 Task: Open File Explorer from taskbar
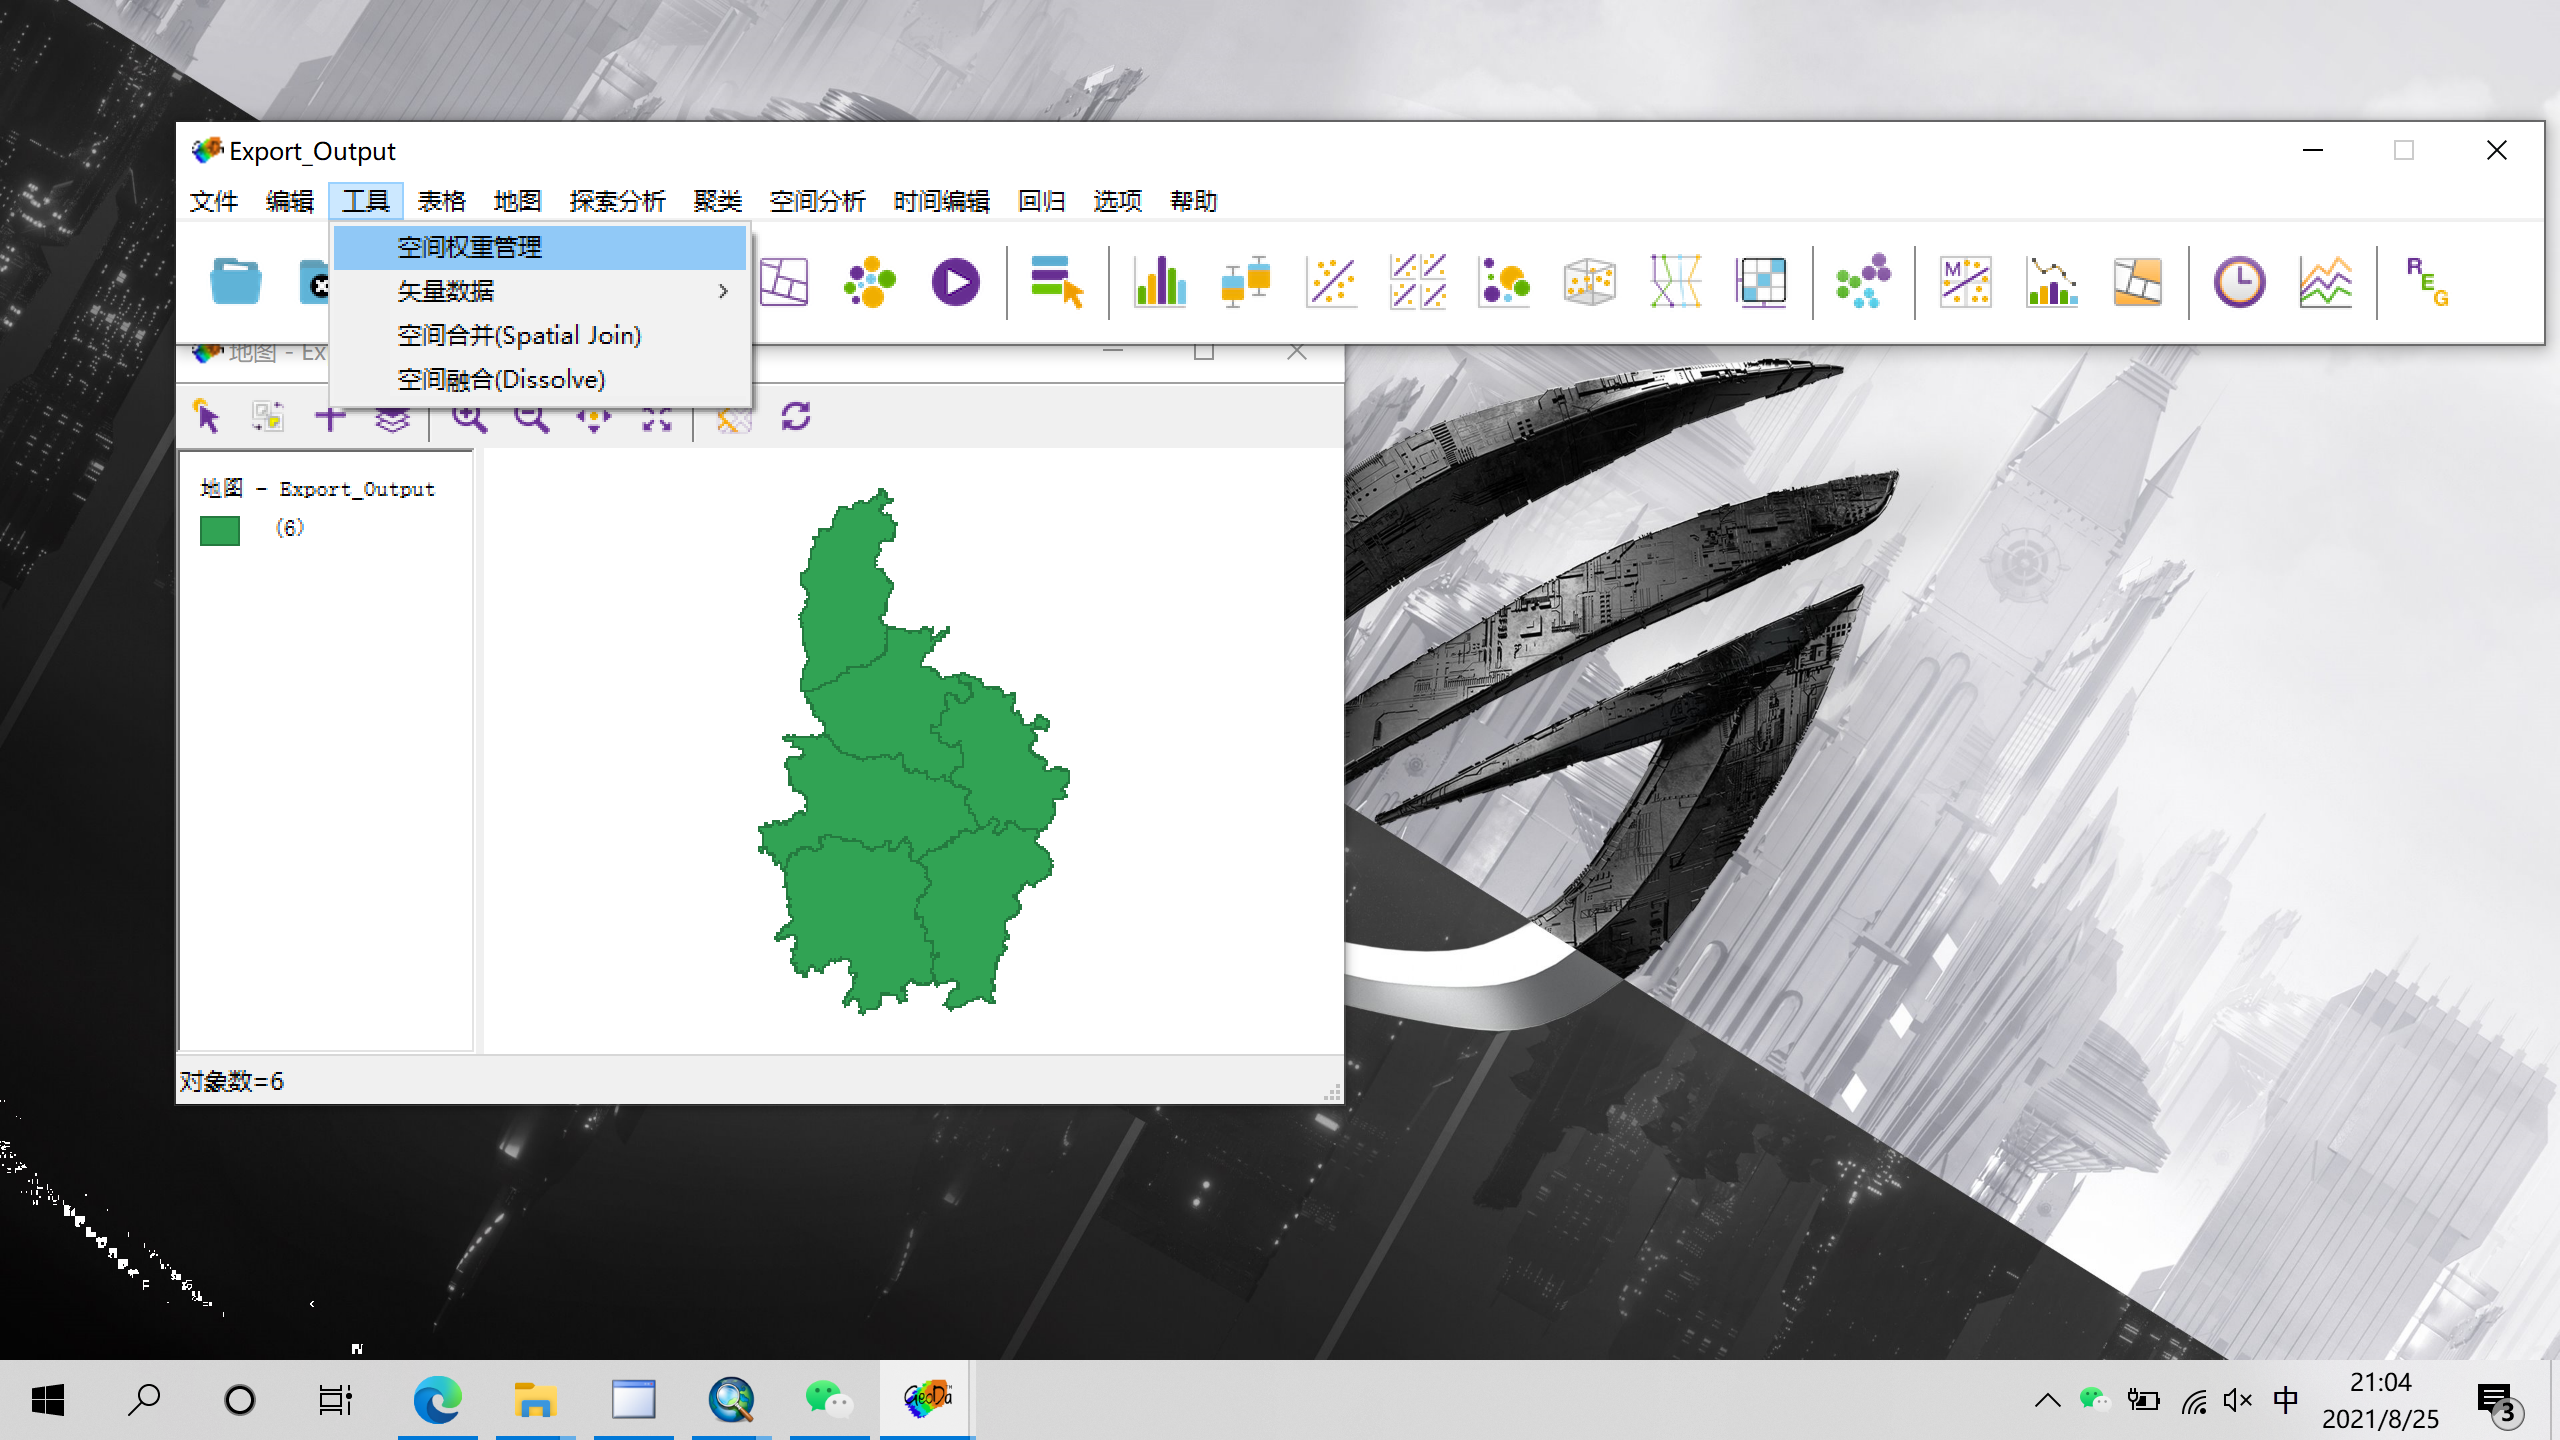click(536, 1399)
